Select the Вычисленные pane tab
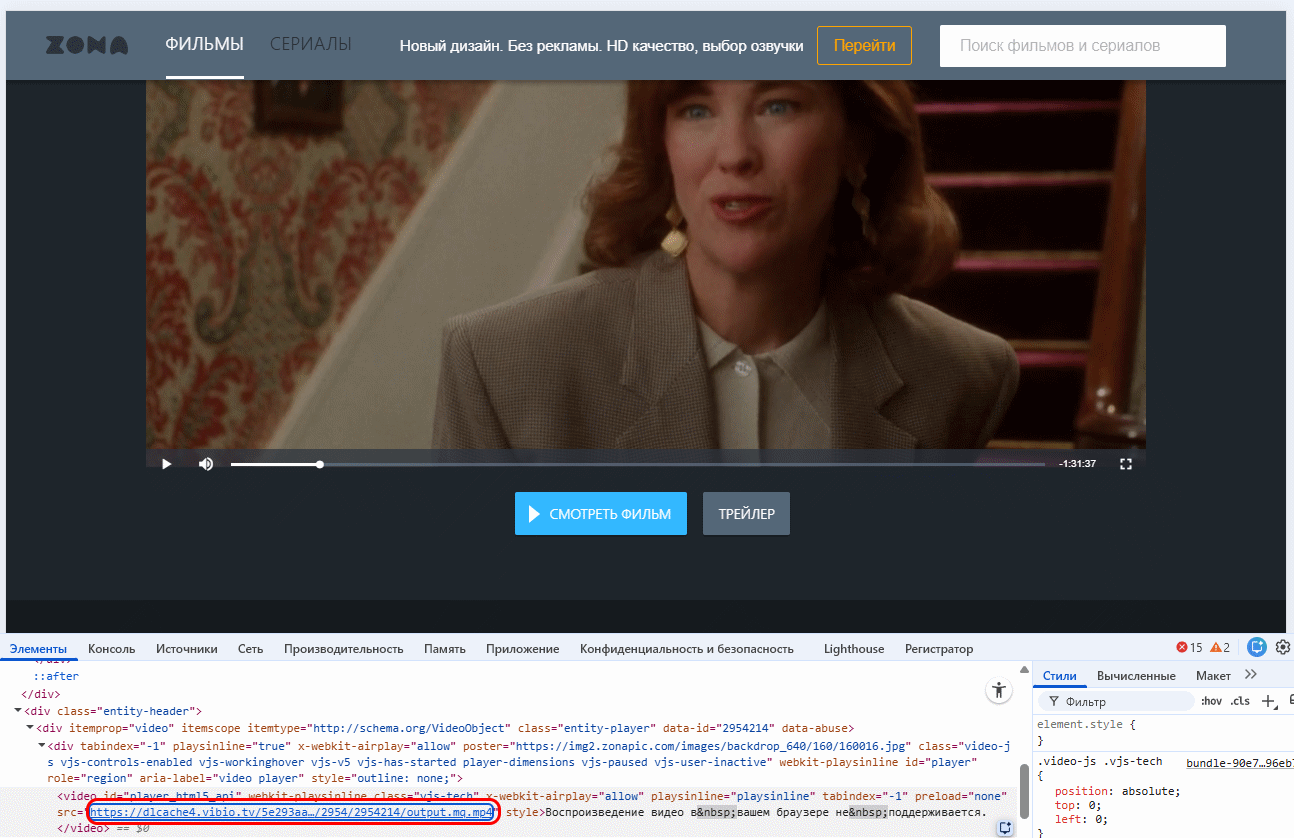Image resolution: width=1294 pixels, height=838 pixels. [x=1136, y=675]
